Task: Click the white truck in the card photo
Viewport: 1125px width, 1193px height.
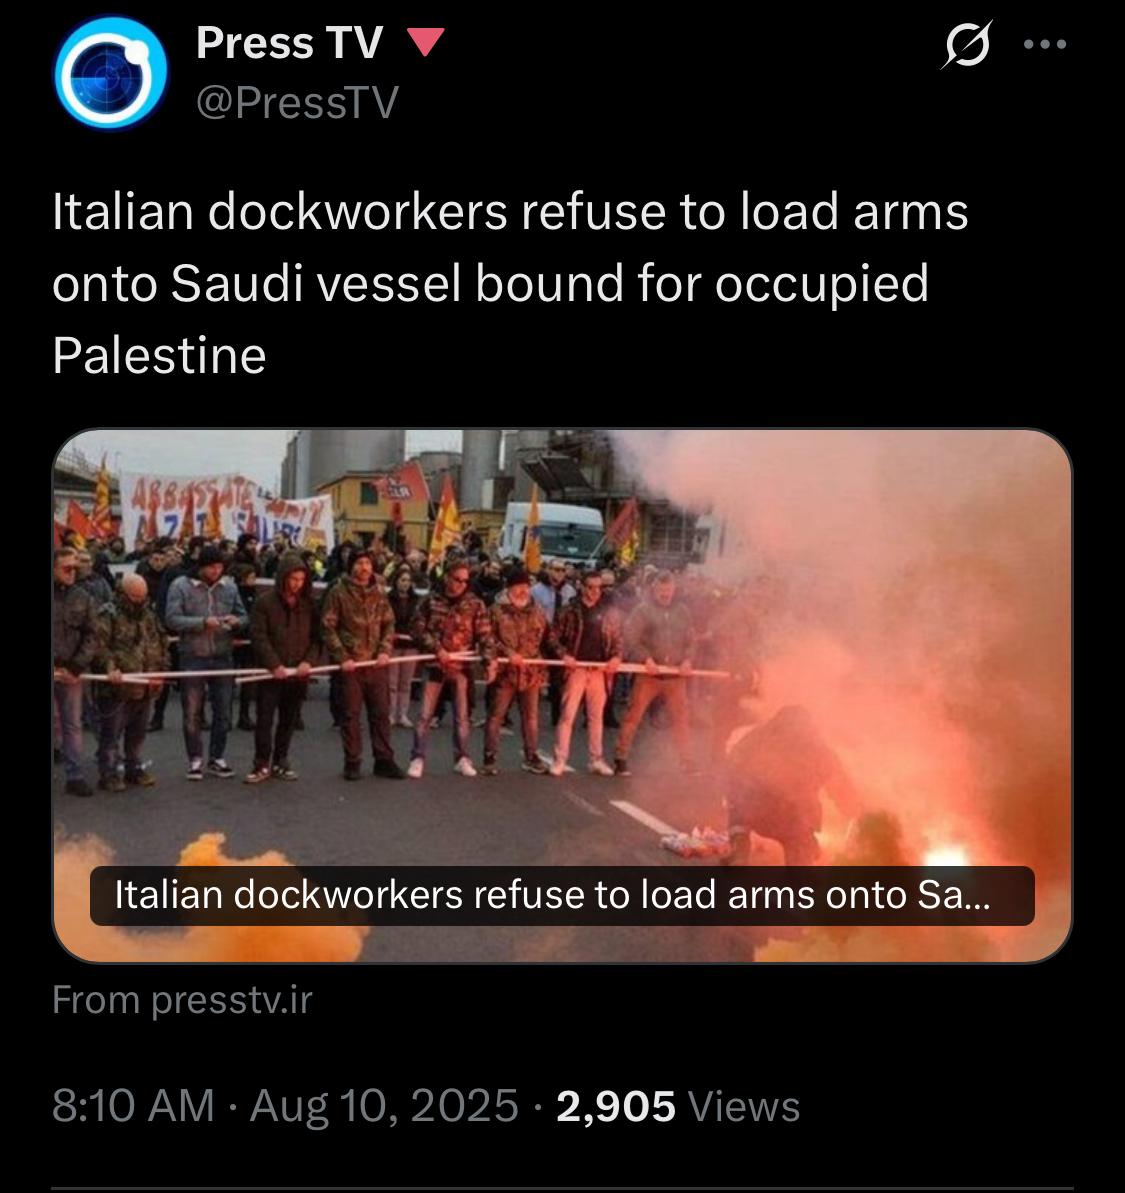Action: pyautogui.click(x=554, y=532)
